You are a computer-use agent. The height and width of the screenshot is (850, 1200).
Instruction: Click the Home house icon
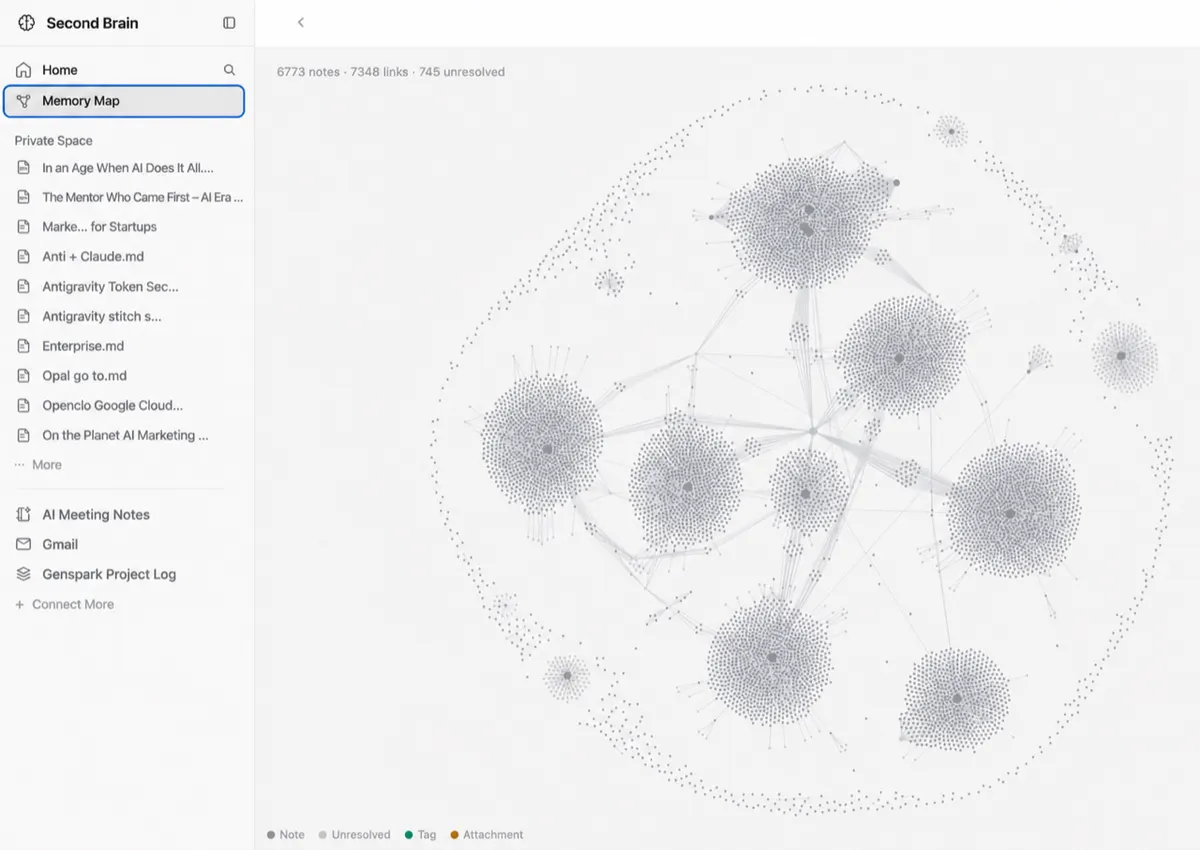pyautogui.click(x=24, y=70)
